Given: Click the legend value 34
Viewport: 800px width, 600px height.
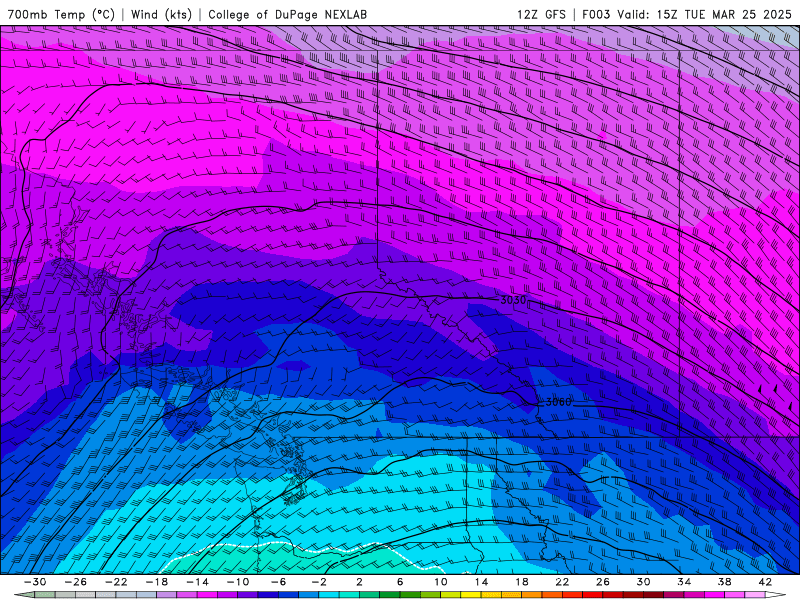Looking at the screenshot, I should click(684, 582).
